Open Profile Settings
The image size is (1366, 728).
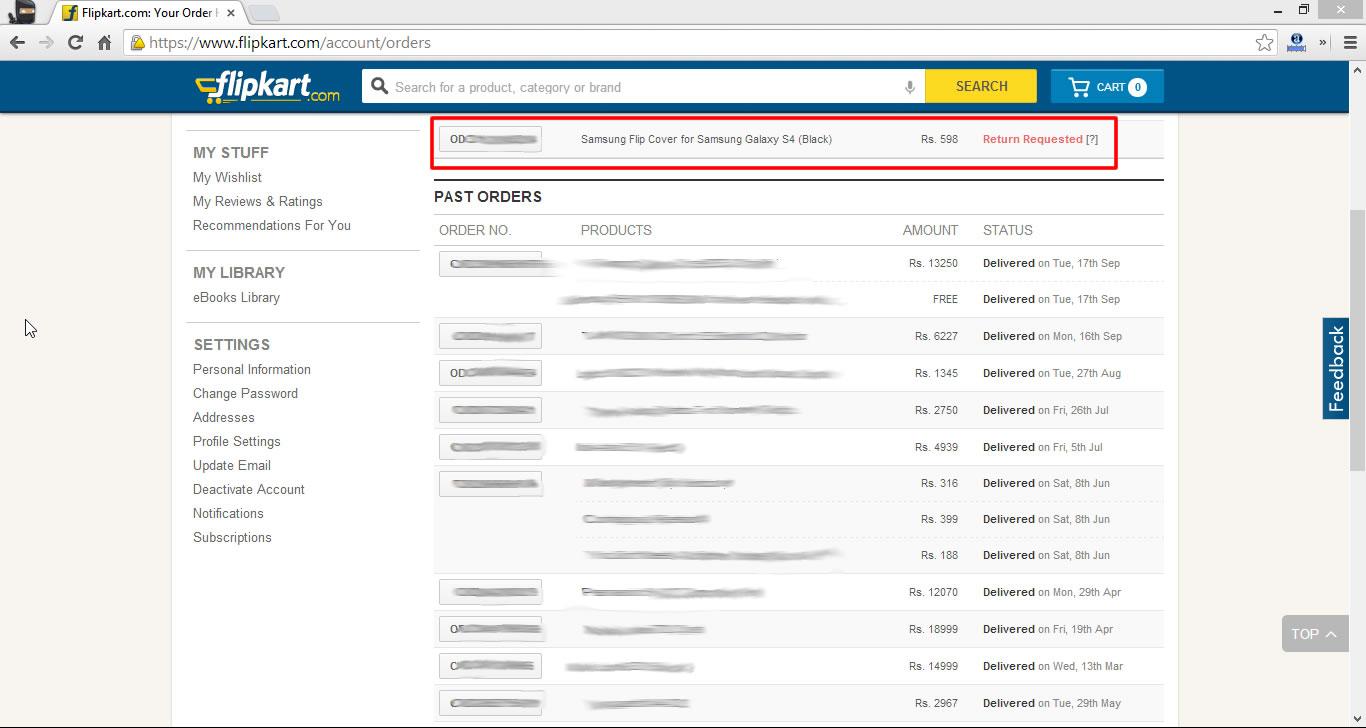click(x=237, y=441)
